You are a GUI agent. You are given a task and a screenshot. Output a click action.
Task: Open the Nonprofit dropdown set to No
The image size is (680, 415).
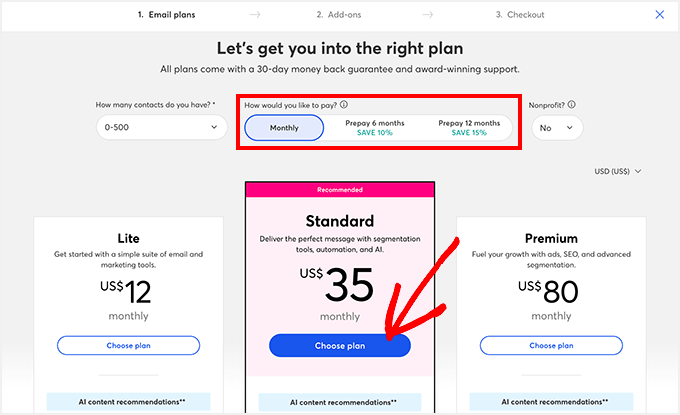point(557,128)
